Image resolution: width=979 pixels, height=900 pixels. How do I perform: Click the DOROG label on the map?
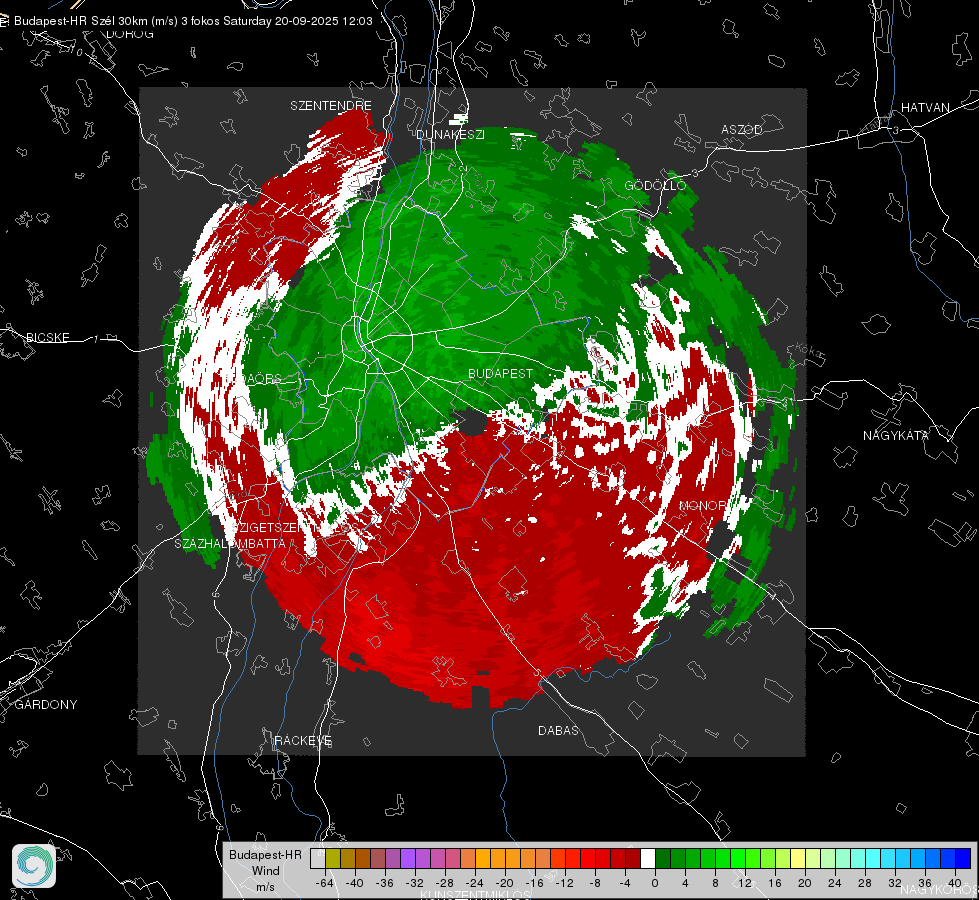[x=130, y=34]
